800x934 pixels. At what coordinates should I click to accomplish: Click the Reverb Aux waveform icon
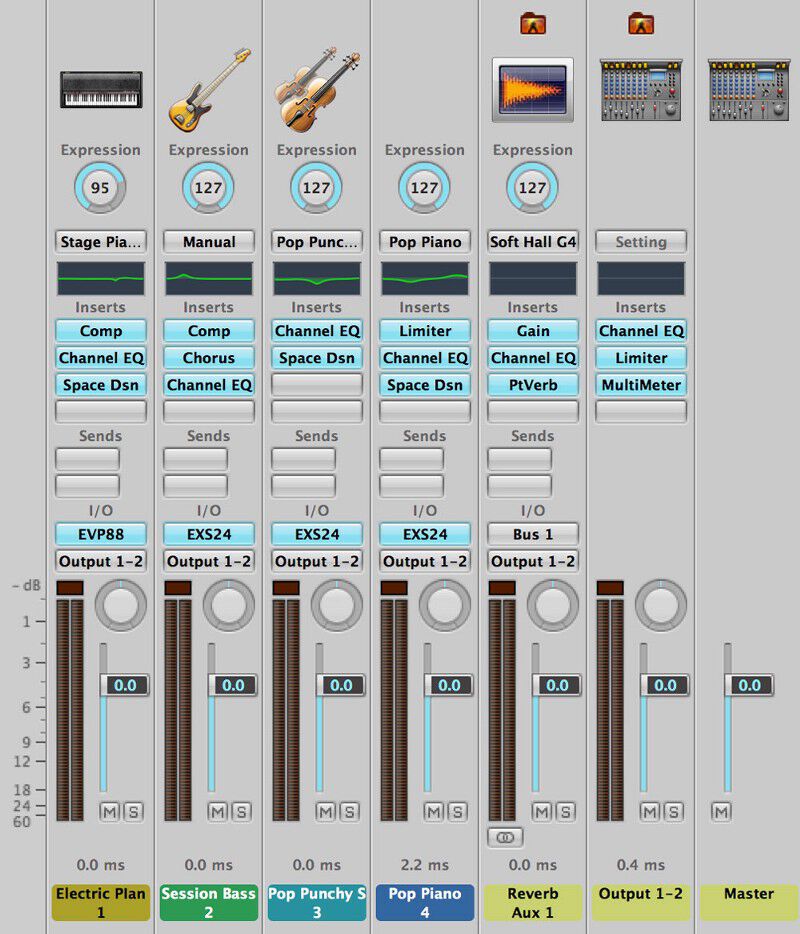pyautogui.click(x=533, y=90)
